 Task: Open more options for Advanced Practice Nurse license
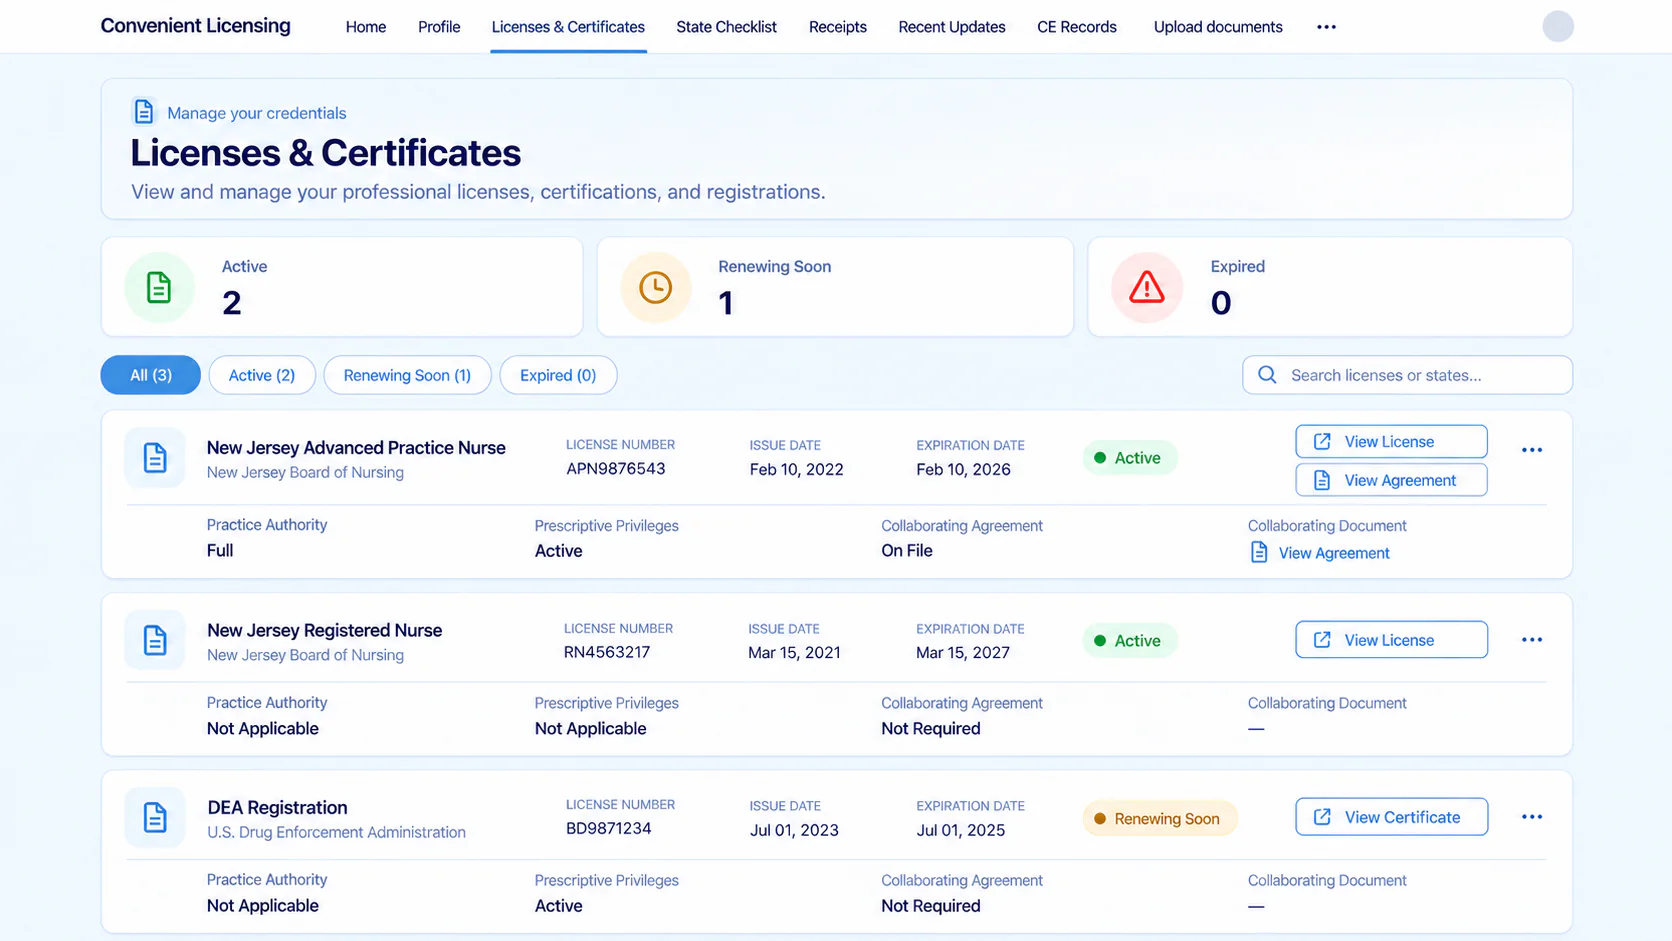point(1531,450)
